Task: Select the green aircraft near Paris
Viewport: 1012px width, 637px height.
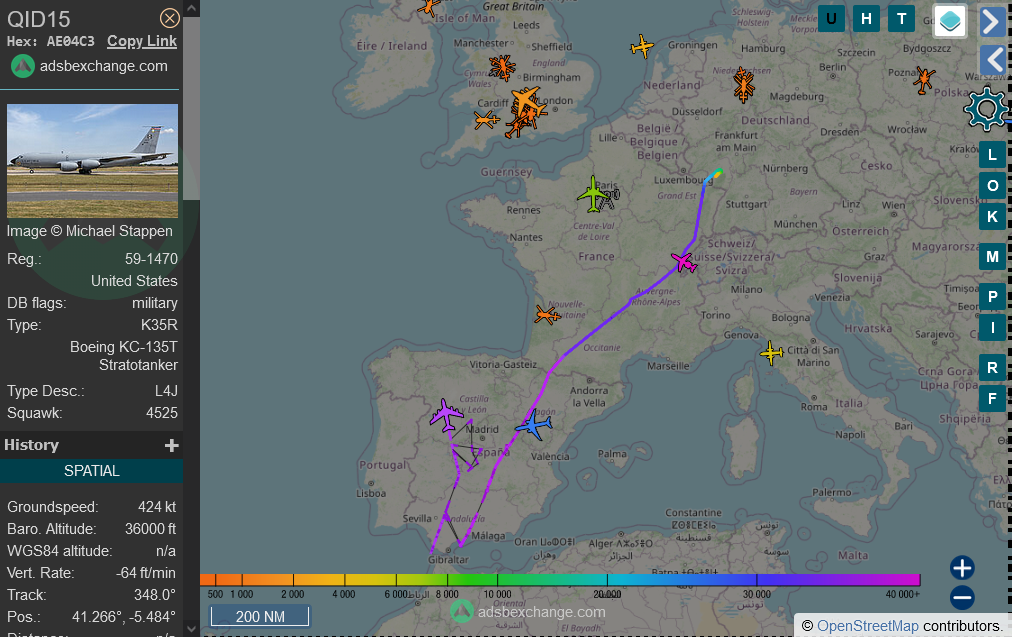Action: pos(593,193)
